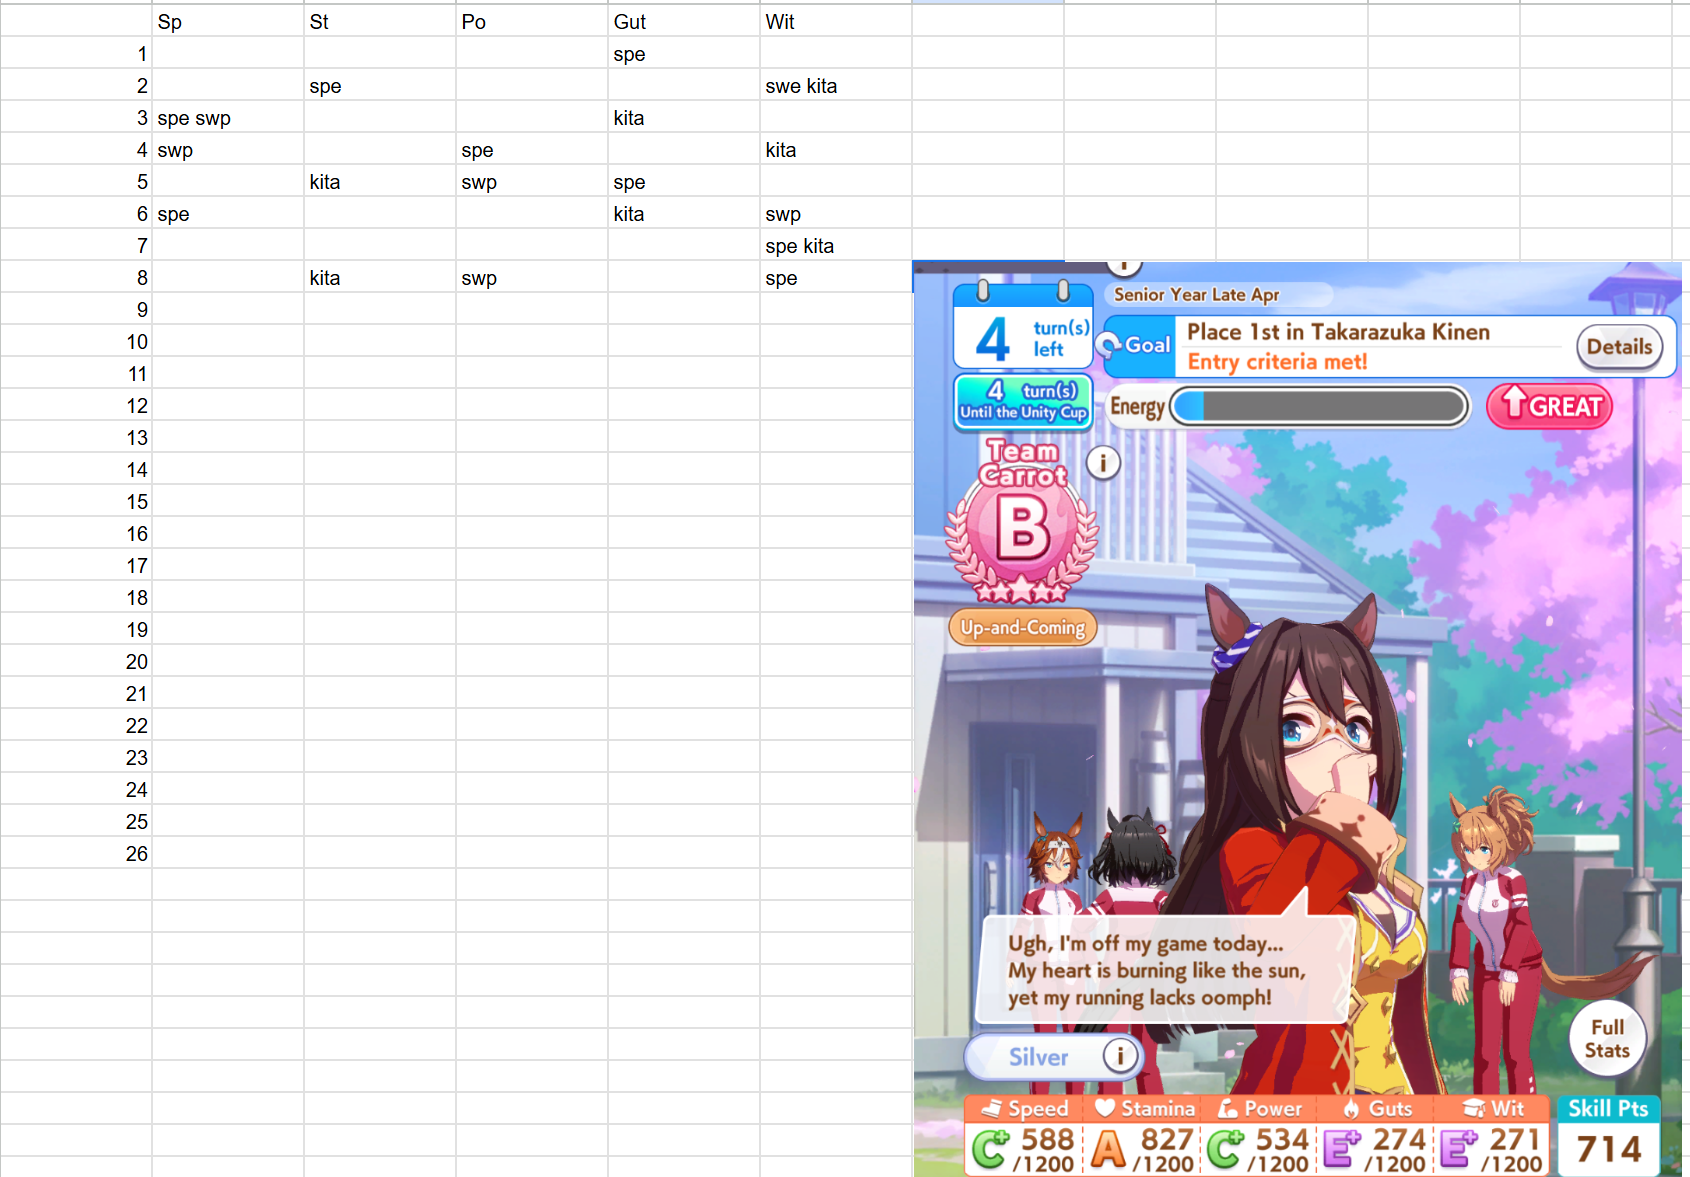Click the GREAT mood indicator
1690x1177 pixels.
1549,406
